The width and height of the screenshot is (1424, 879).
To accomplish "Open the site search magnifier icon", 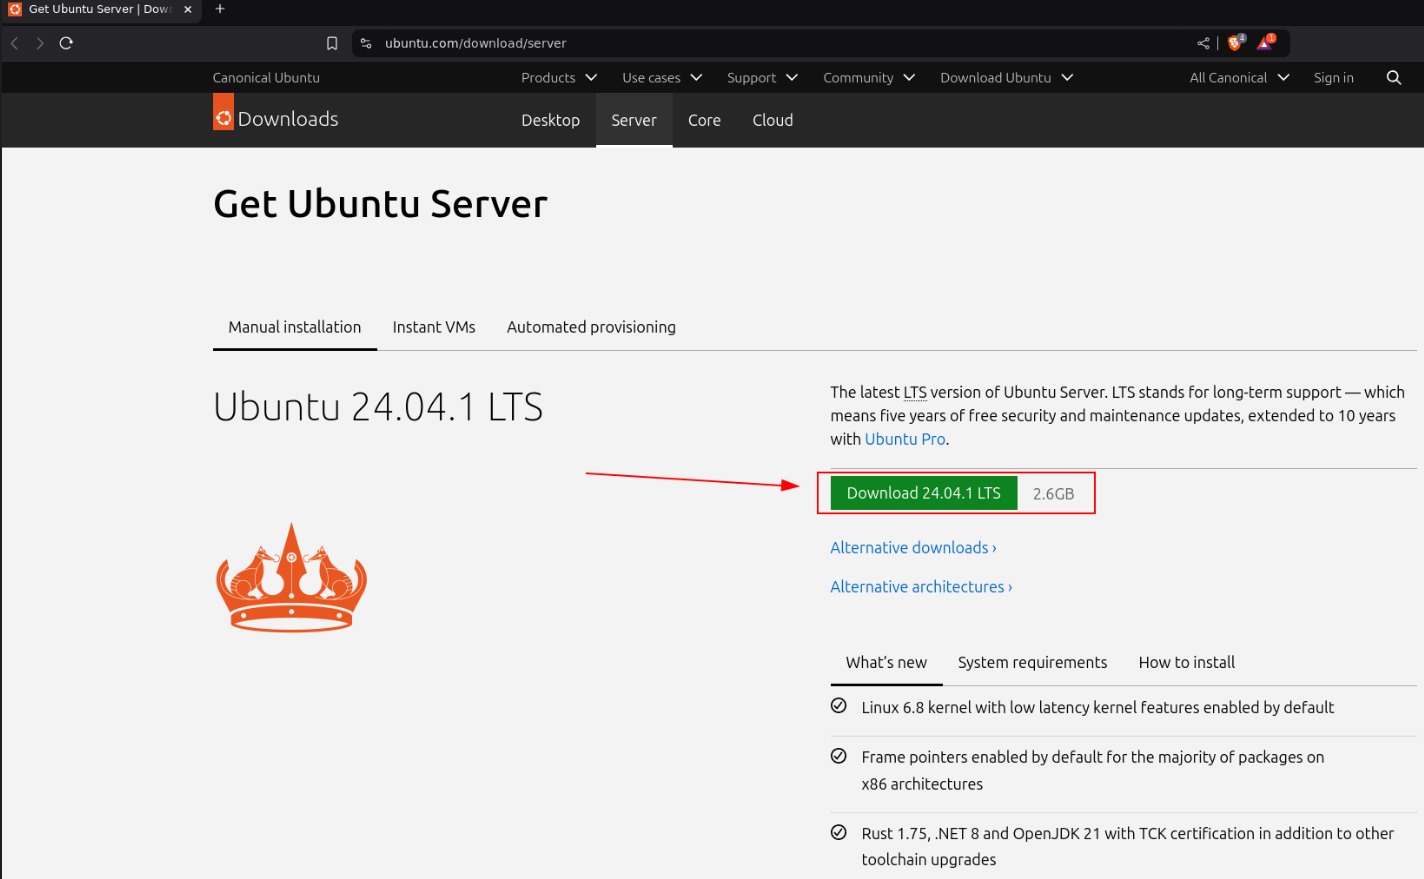I will coord(1393,77).
